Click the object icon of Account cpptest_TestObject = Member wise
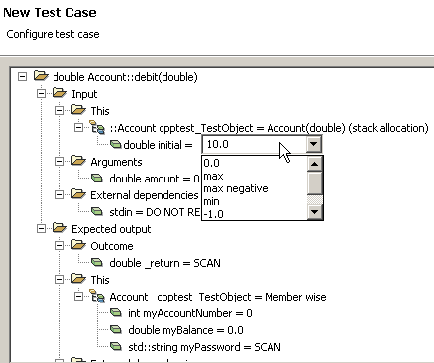This screenshot has width=434, height=363. [x=97, y=296]
